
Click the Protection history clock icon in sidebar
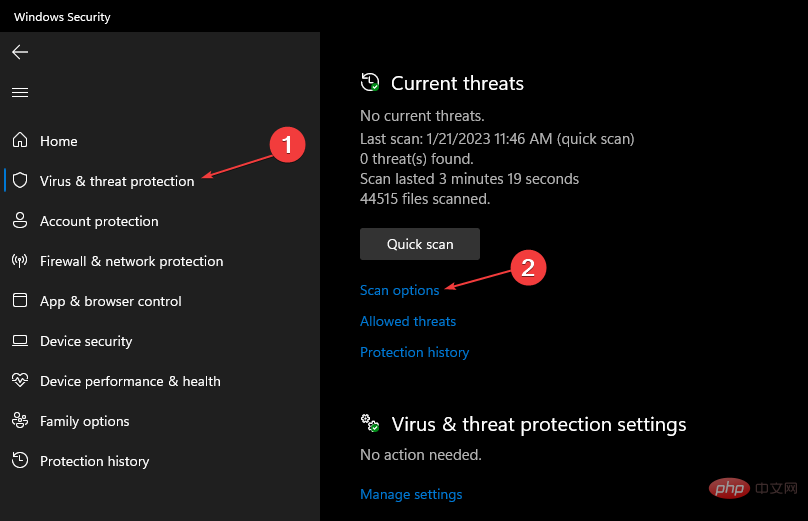20,460
